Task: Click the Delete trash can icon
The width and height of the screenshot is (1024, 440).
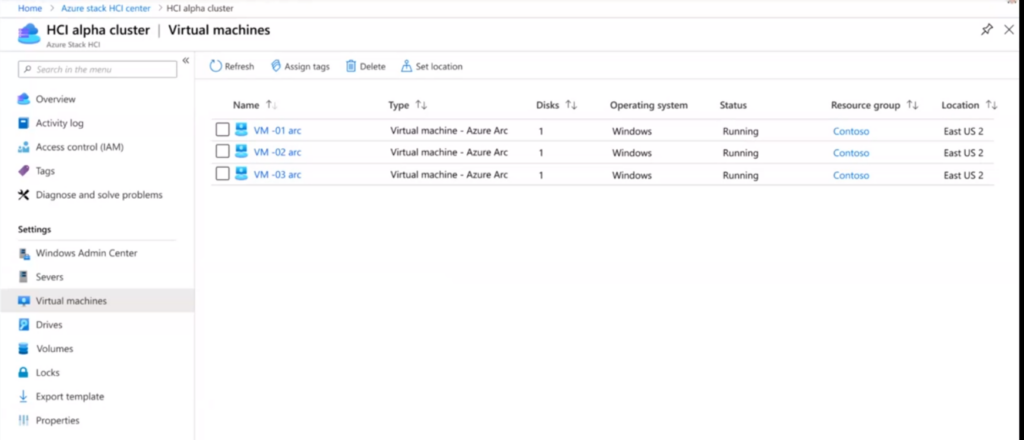Action: click(351, 66)
